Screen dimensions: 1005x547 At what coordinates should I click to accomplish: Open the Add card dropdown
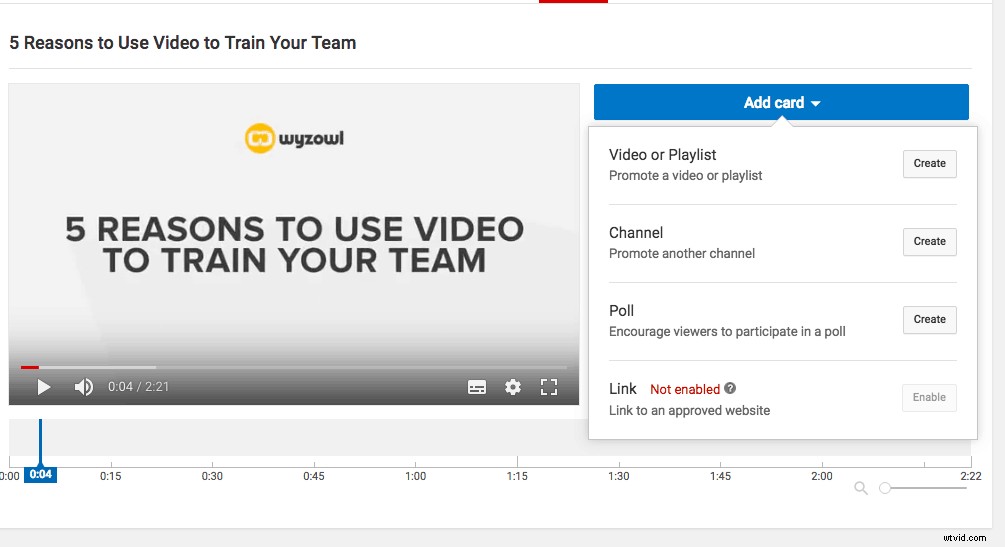click(x=781, y=102)
